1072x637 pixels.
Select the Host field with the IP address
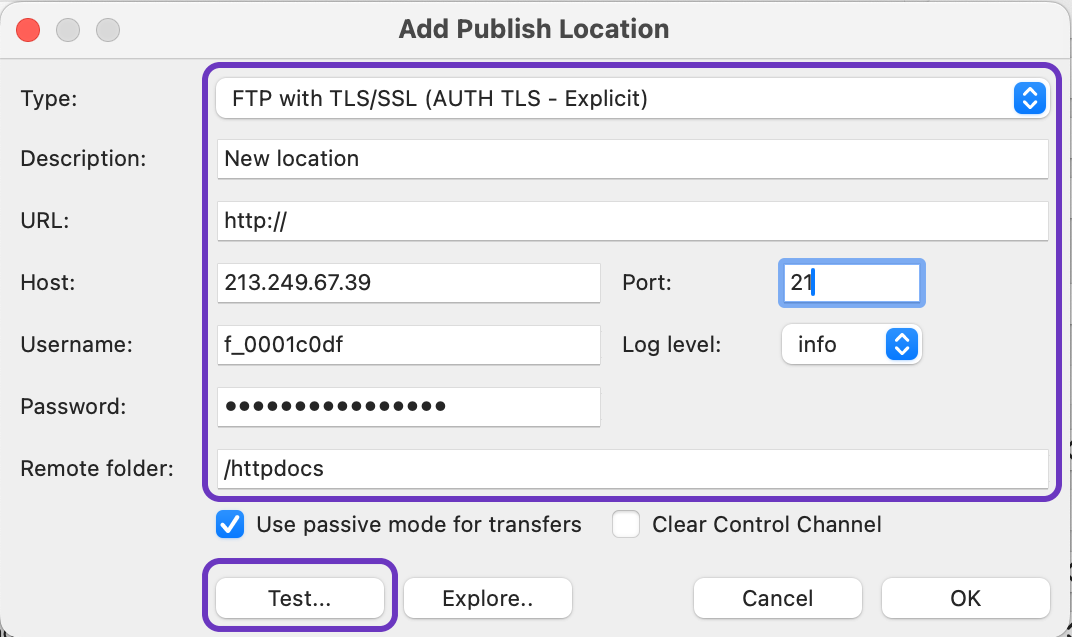tap(408, 283)
